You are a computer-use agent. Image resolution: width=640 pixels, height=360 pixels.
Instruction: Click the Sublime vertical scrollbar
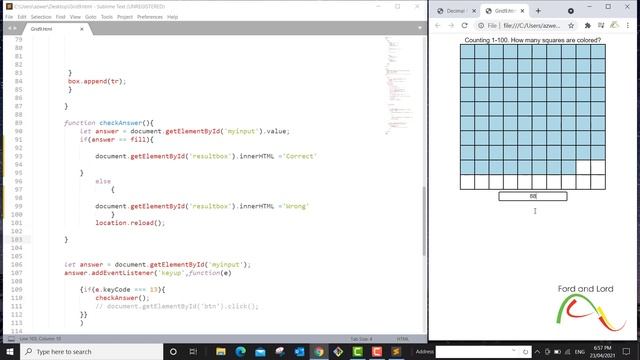(424, 220)
